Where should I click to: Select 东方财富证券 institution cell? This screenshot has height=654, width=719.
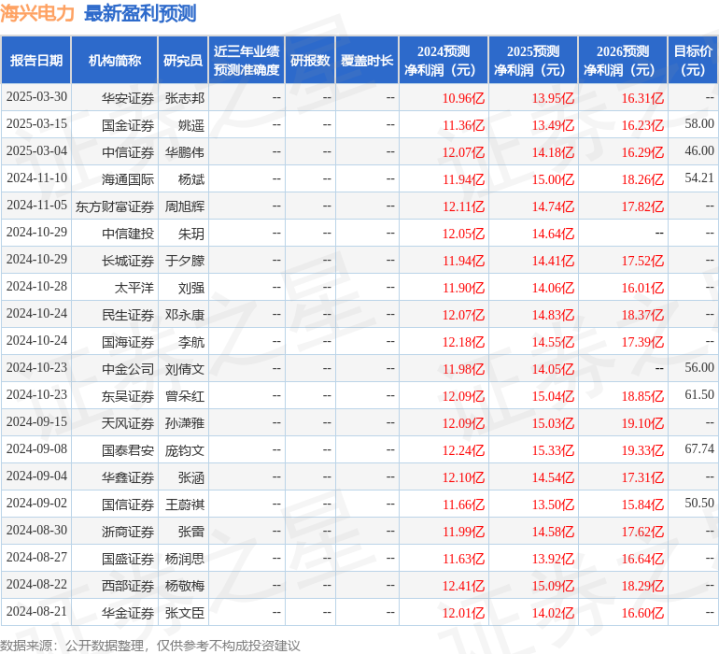coord(115,206)
